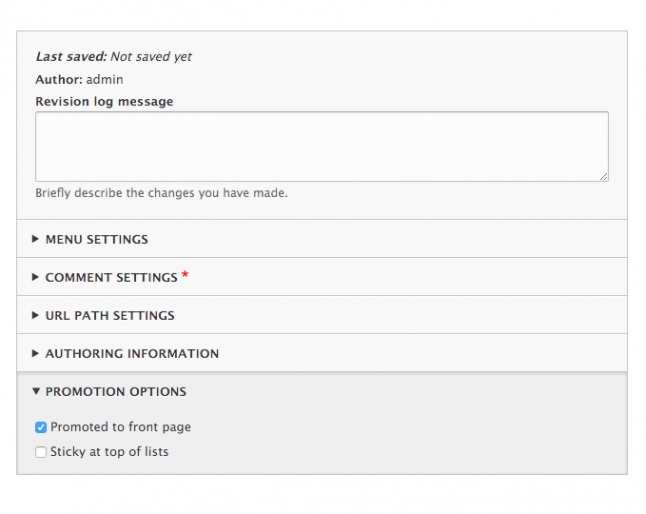Uncheck Promoted to front page checkbox
This screenshot has height=514, width=646.
tap(41, 428)
